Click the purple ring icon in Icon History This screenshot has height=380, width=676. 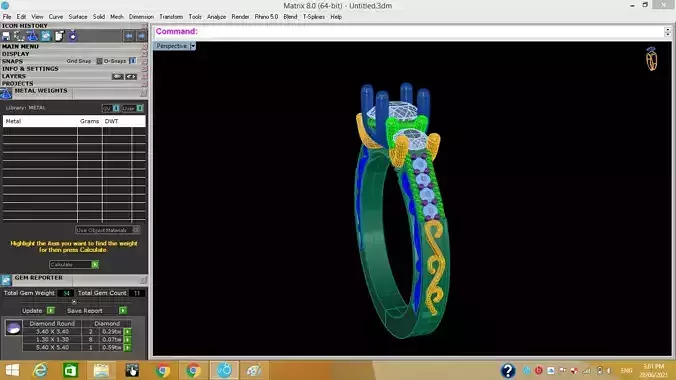72,36
